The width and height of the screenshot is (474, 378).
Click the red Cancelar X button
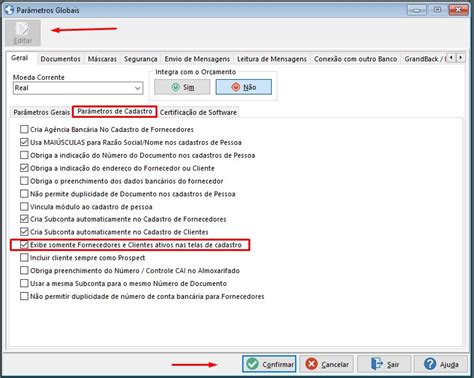[x=326, y=364]
